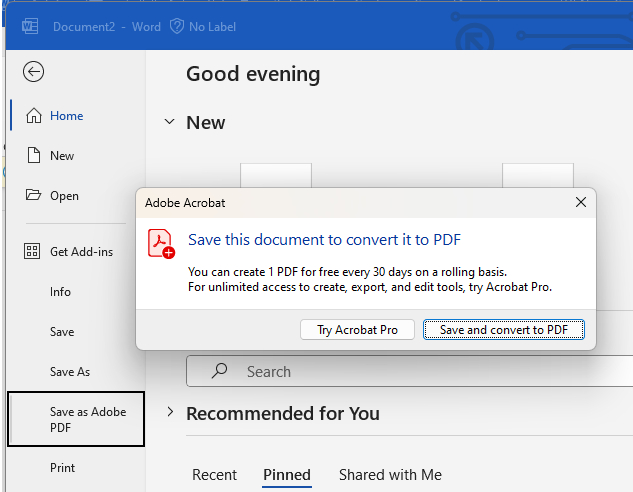
Task: Switch to the Recent tab
Action: point(214,475)
